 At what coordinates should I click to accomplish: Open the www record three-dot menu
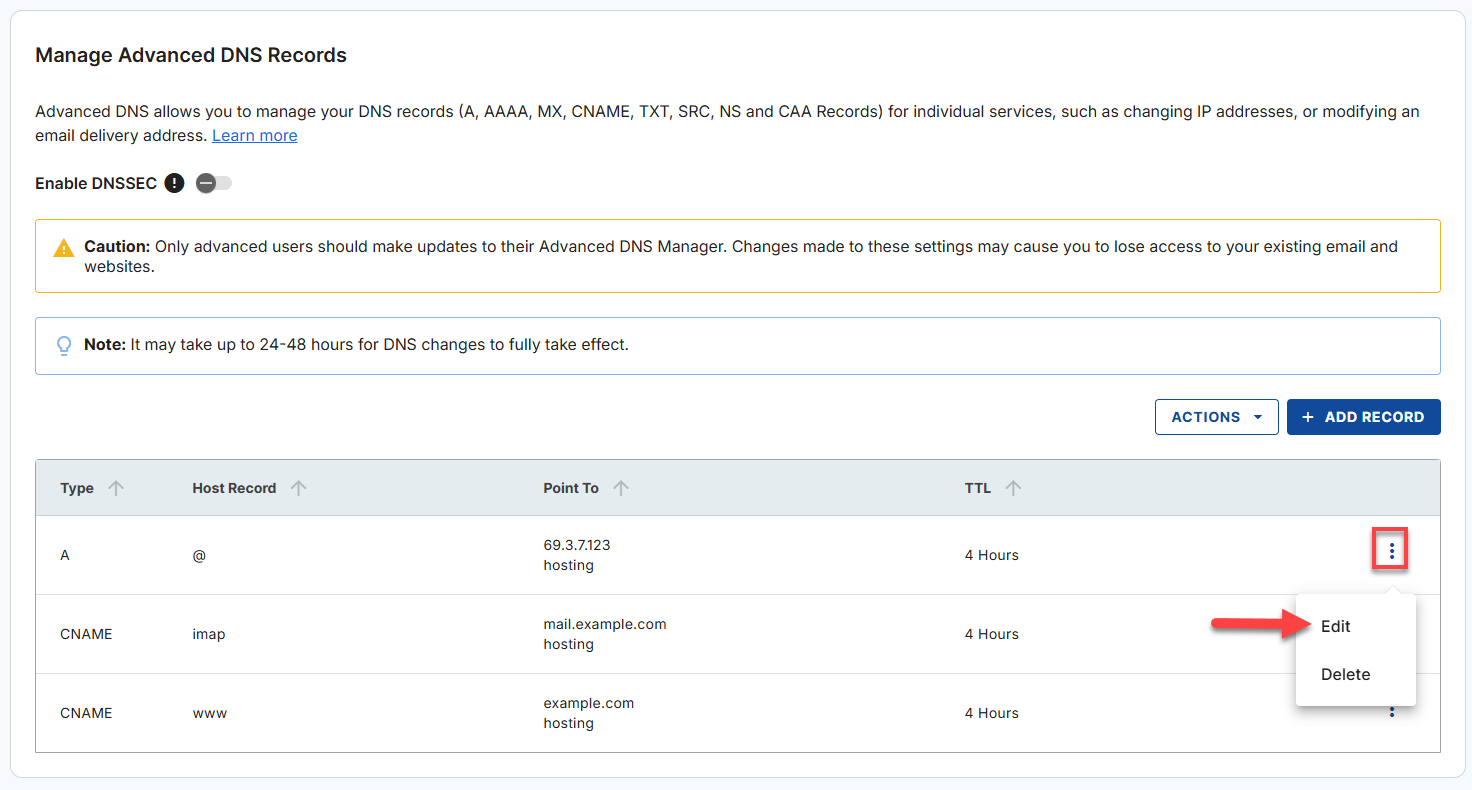coord(1392,712)
